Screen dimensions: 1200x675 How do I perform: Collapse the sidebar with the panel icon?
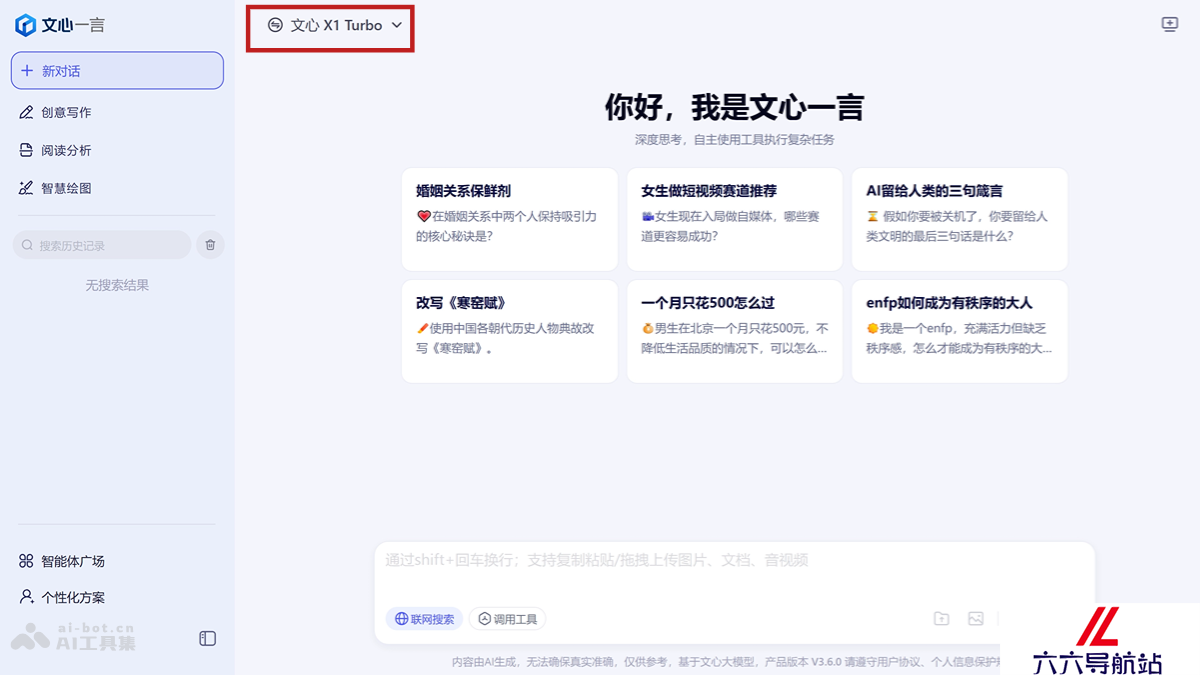click(208, 638)
